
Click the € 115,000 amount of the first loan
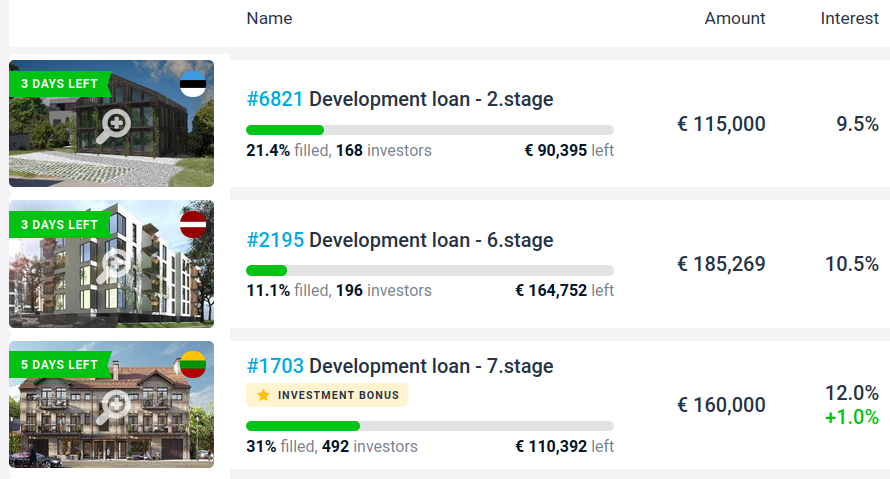(721, 124)
